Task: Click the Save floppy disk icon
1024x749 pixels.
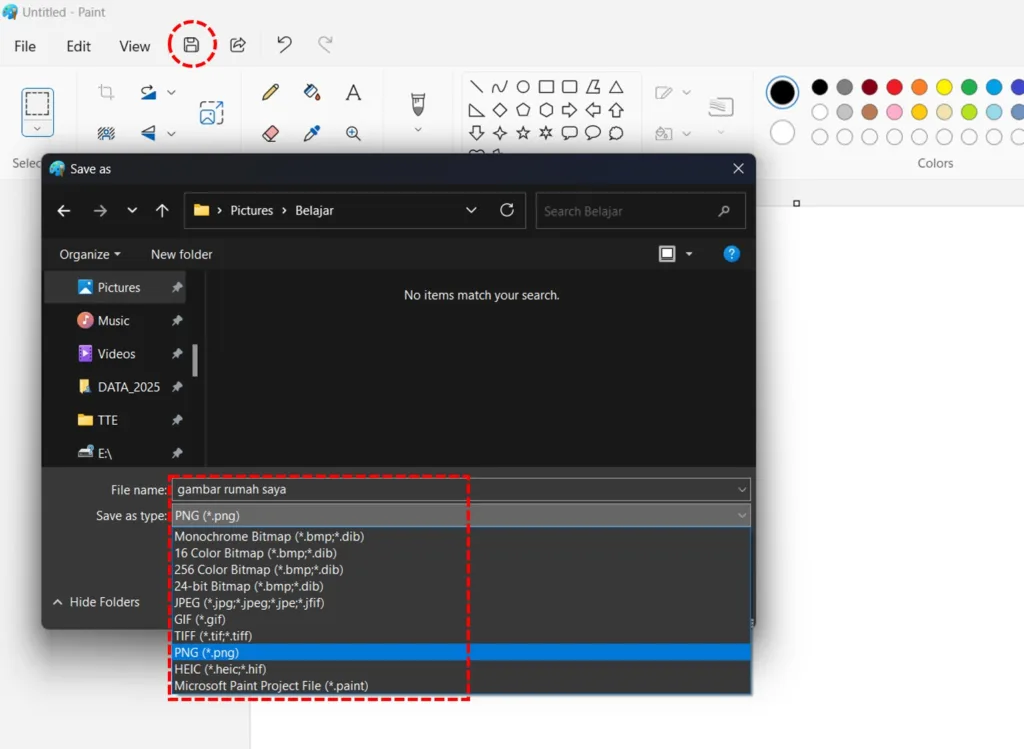Action: coord(191,45)
